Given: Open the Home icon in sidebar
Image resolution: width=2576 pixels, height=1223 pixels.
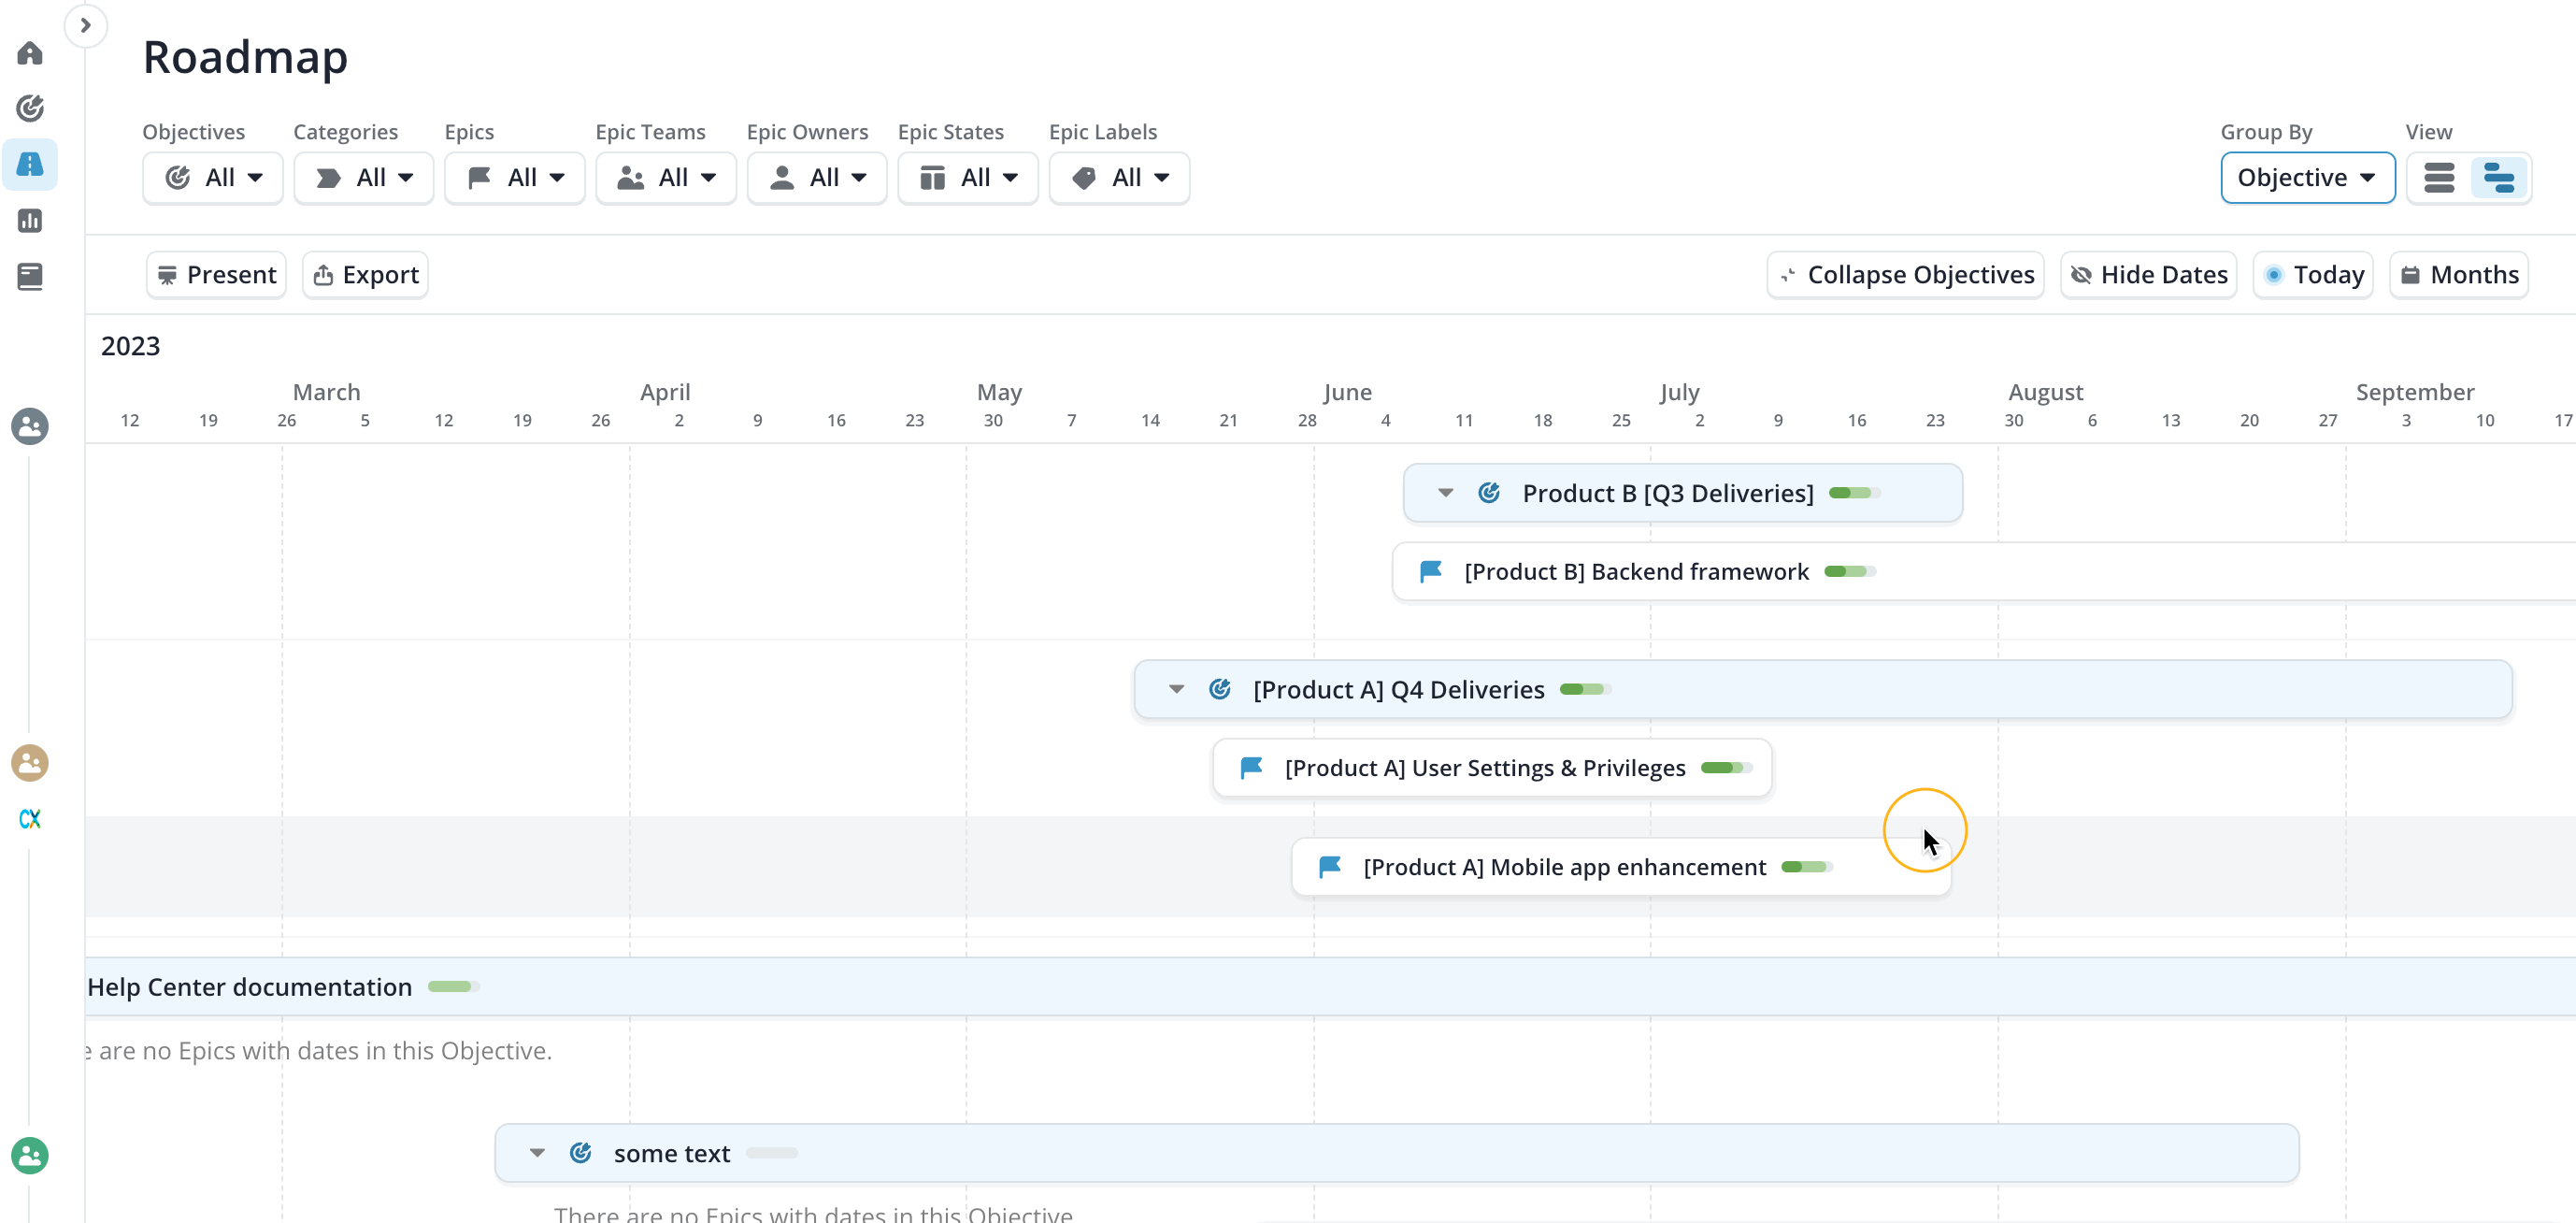Looking at the screenshot, I should click(30, 53).
